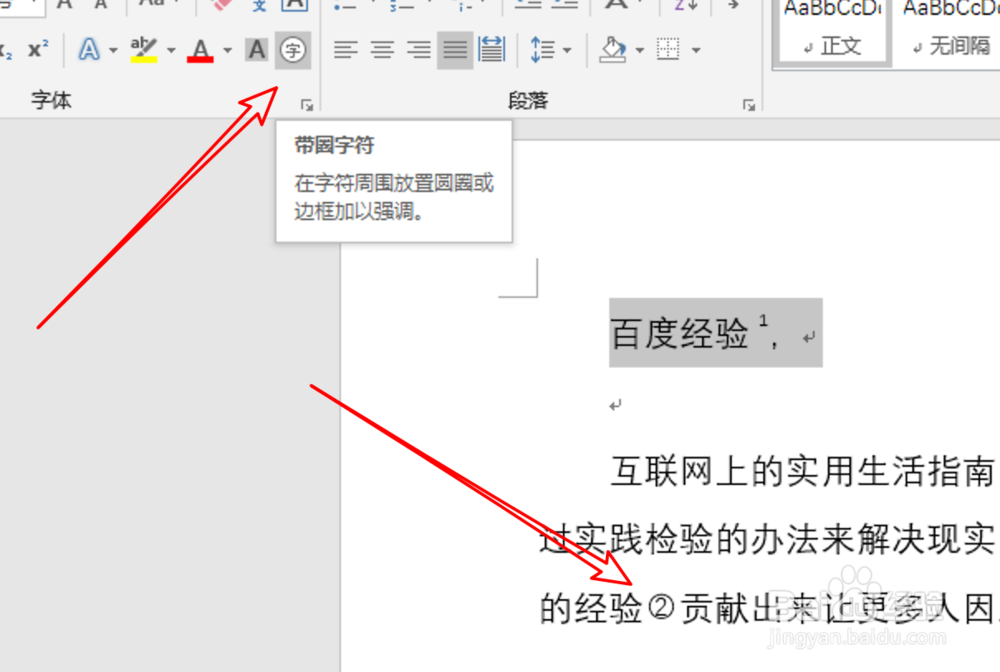Image resolution: width=1000 pixels, height=672 pixels.
Task: Toggle distributed alignment icon
Action: tap(491, 49)
